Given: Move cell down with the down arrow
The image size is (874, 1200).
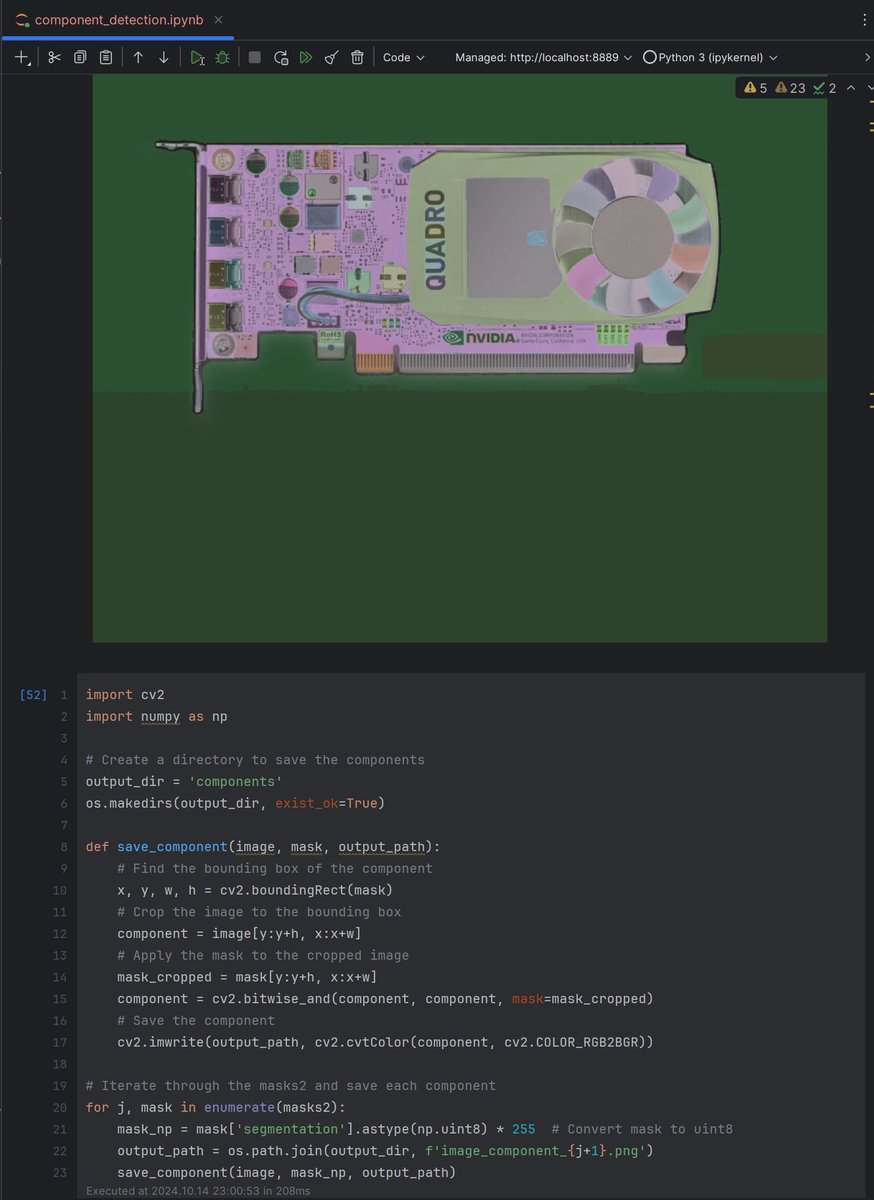Looking at the screenshot, I should pos(164,58).
